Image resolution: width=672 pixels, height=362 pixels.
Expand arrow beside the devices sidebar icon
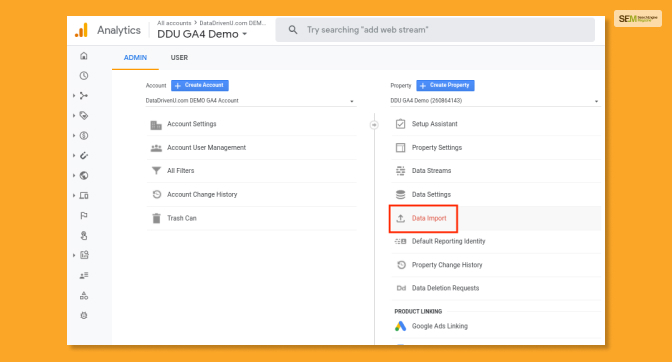point(74,195)
